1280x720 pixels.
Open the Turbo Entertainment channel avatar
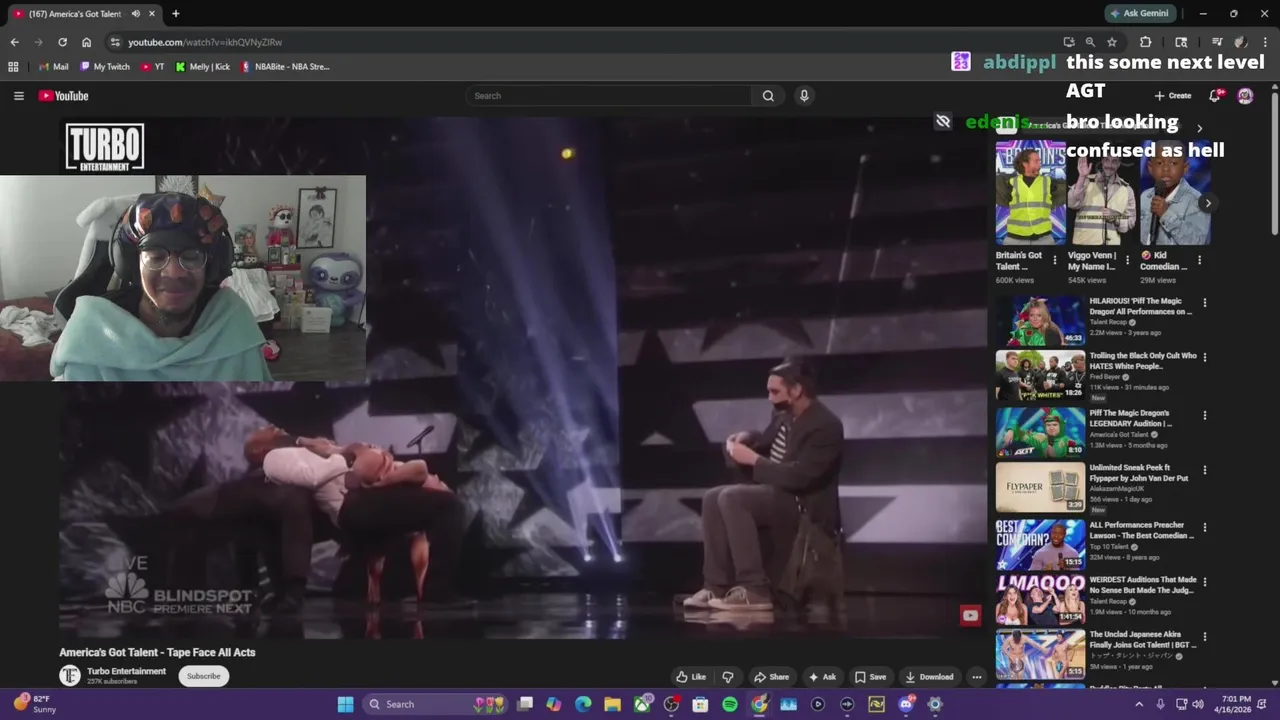[x=69, y=676]
